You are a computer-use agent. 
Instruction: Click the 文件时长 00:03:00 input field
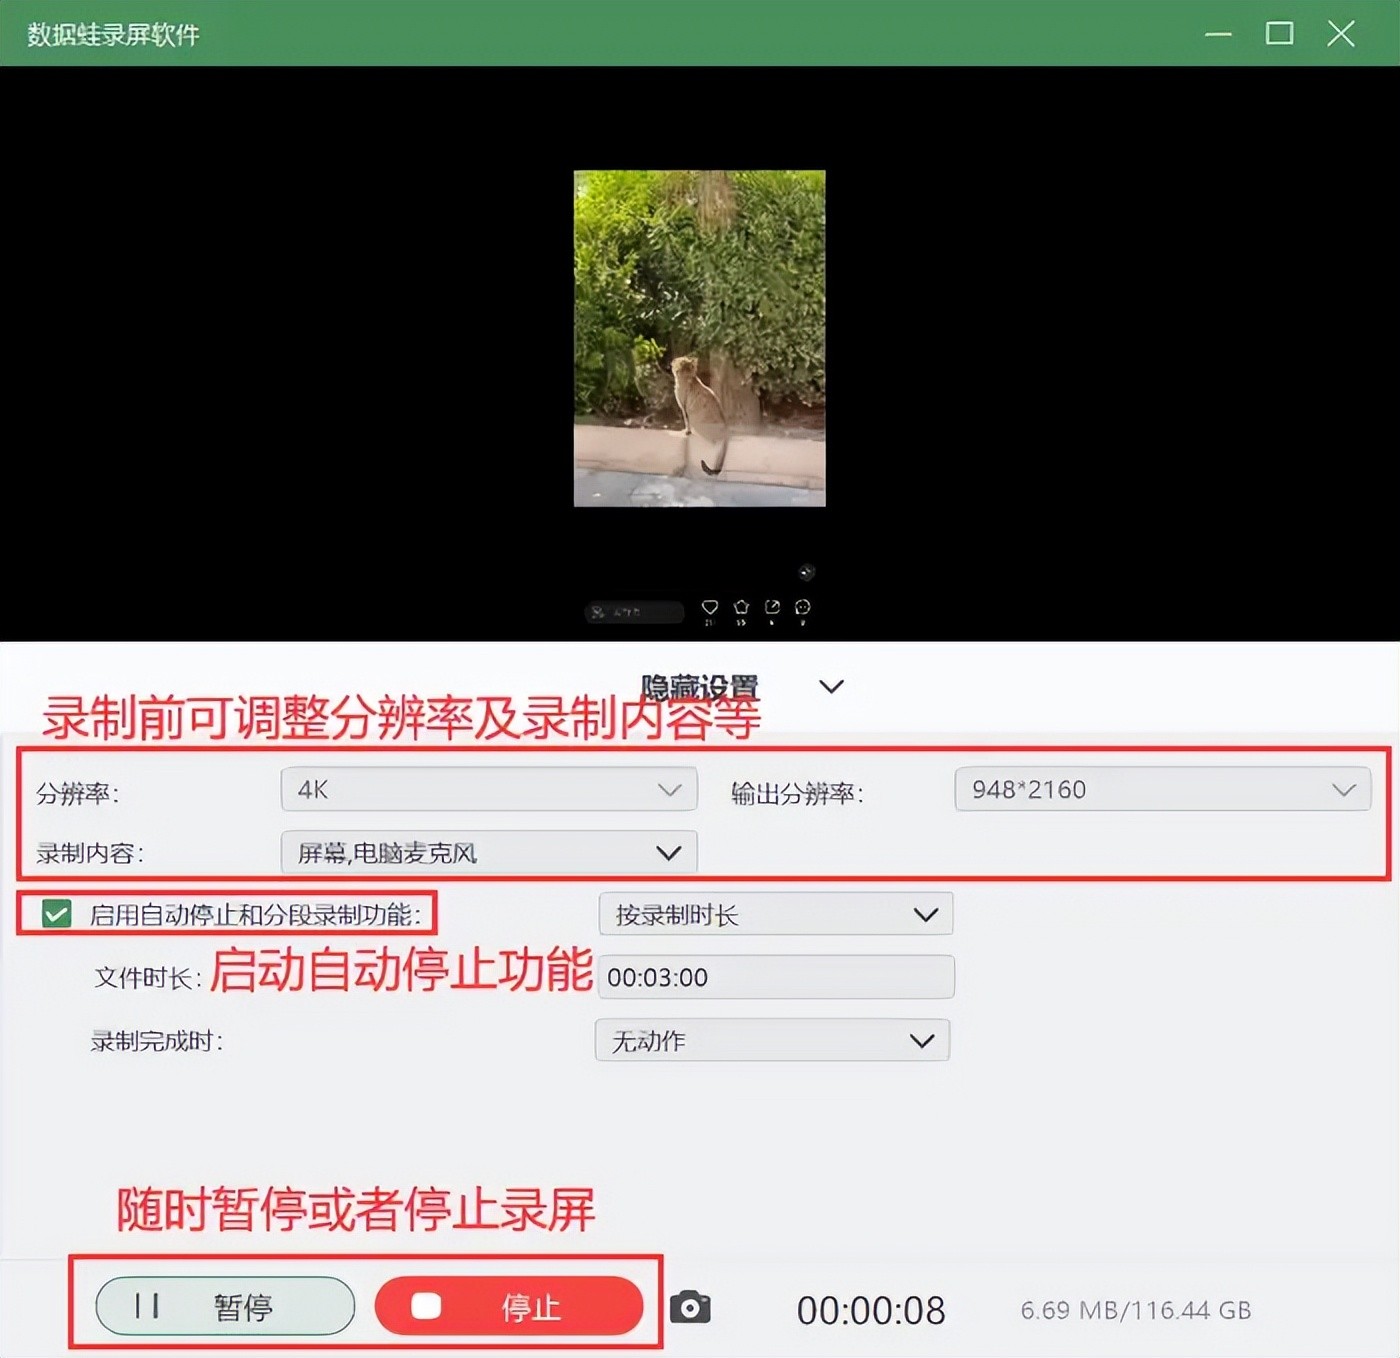[x=775, y=977]
